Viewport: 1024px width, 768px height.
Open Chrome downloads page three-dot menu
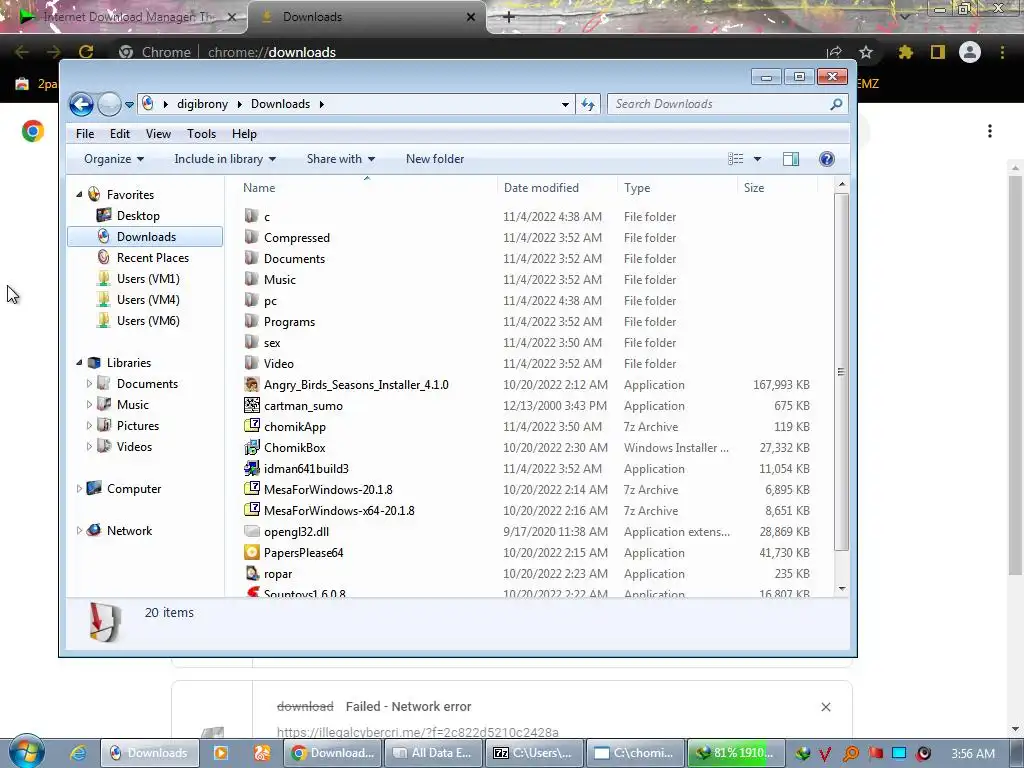pyautogui.click(x=990, y=131)
